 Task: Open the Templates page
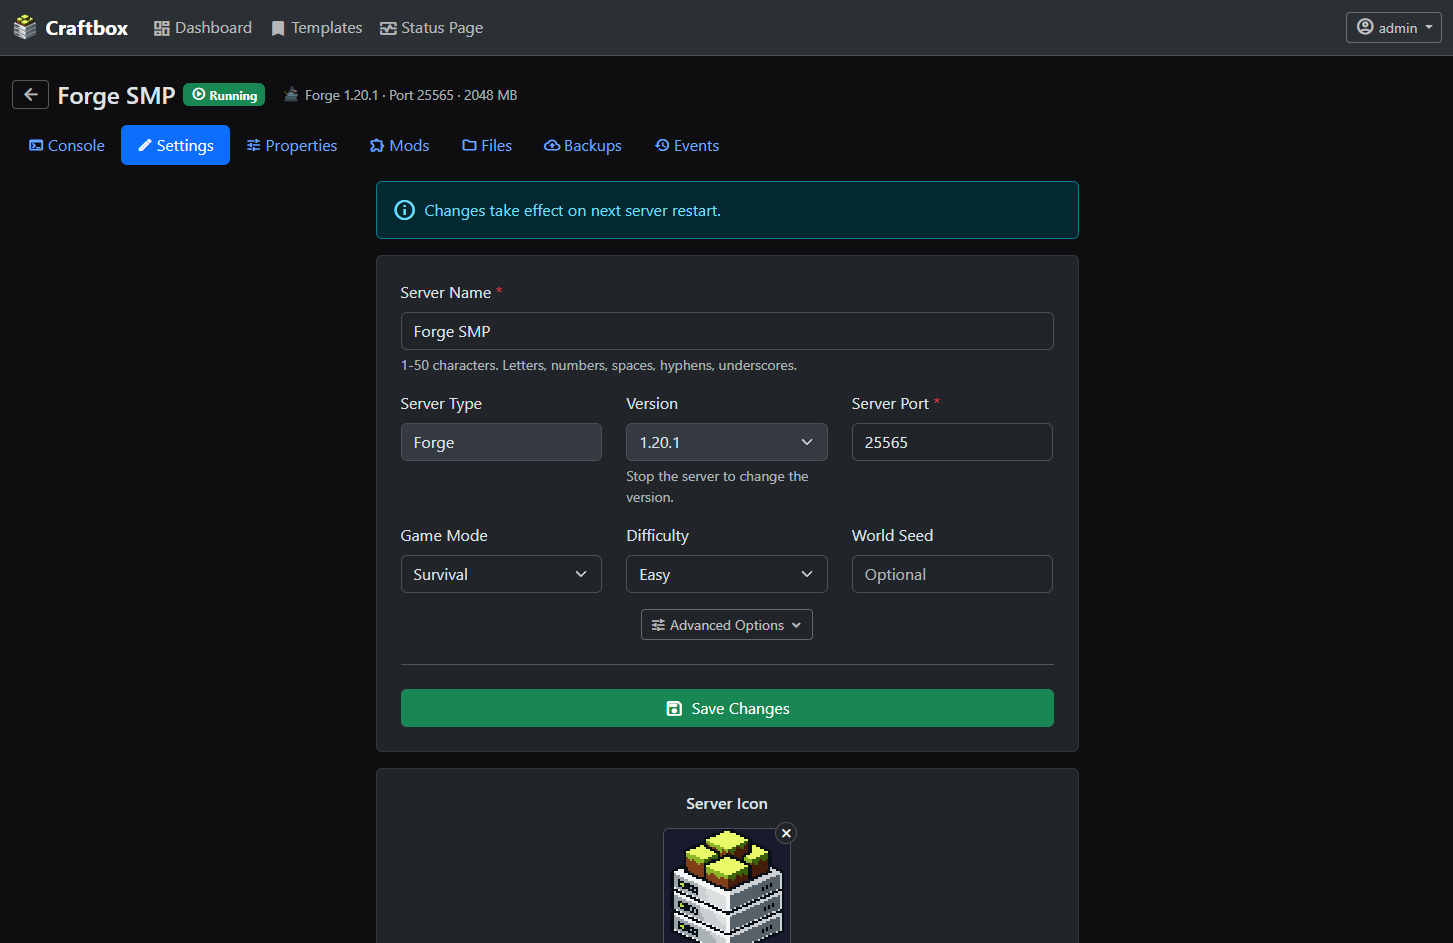click(317, 28)
